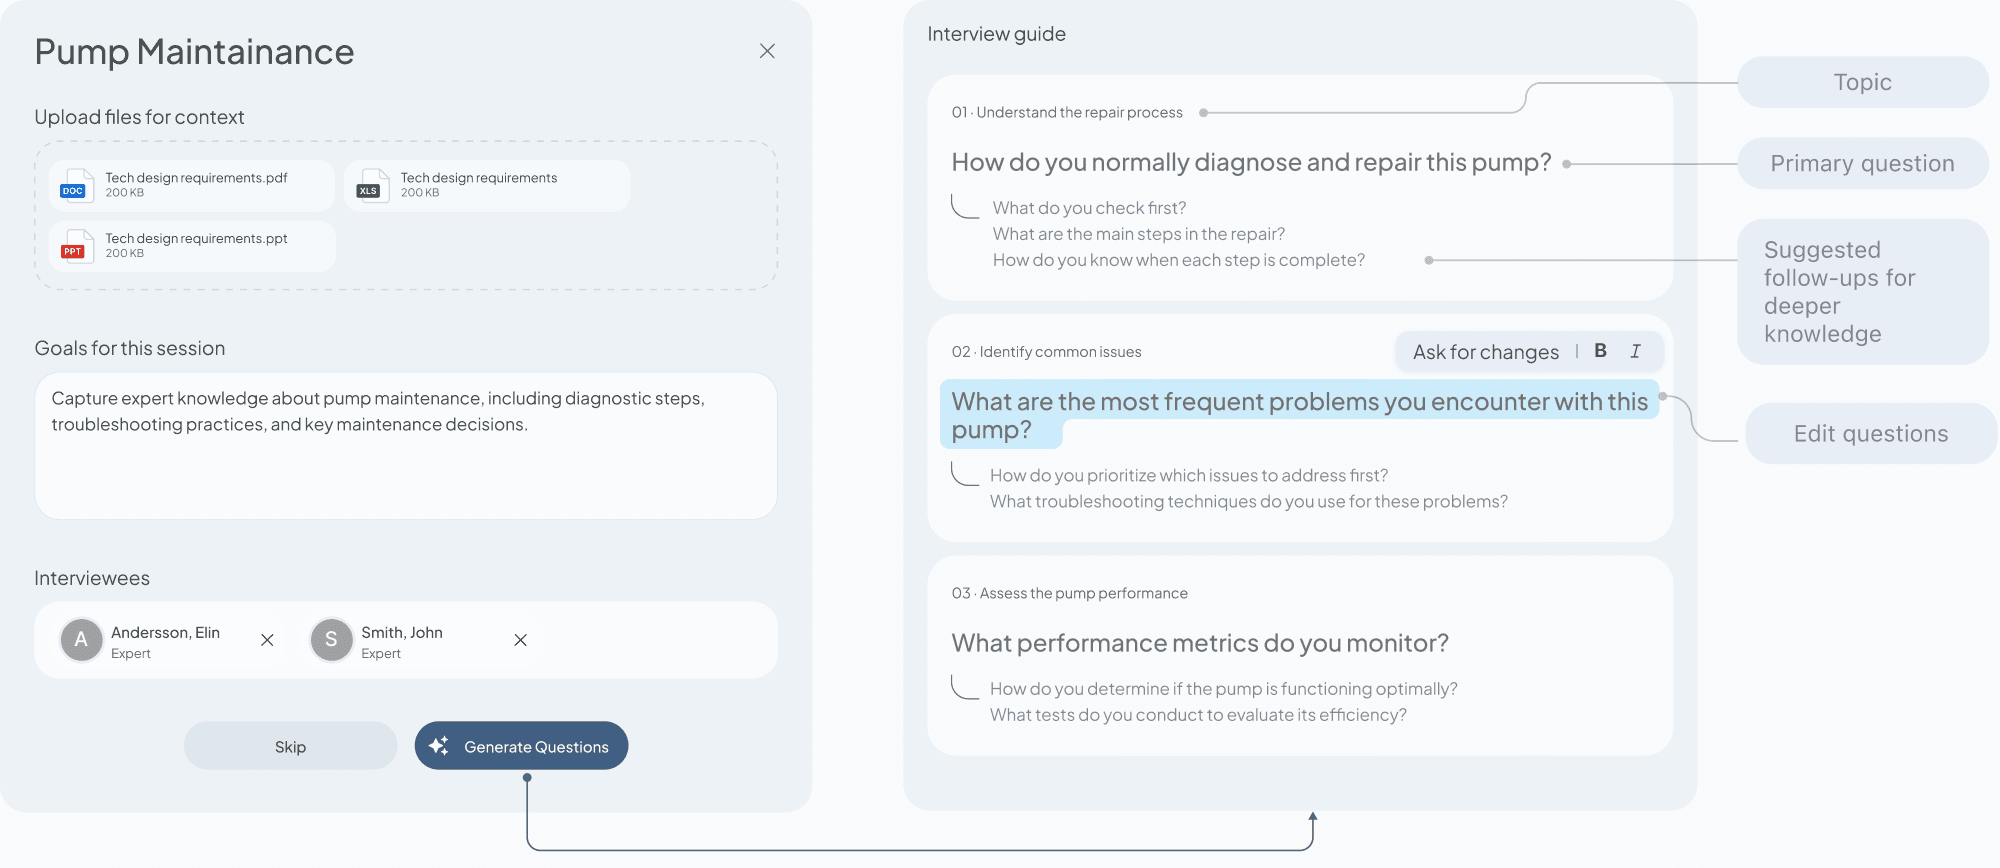Click 'What troubleshooting techniques do you use' follow-up
Viewport: 2000px width, 868px height.
click(1249, 501)
